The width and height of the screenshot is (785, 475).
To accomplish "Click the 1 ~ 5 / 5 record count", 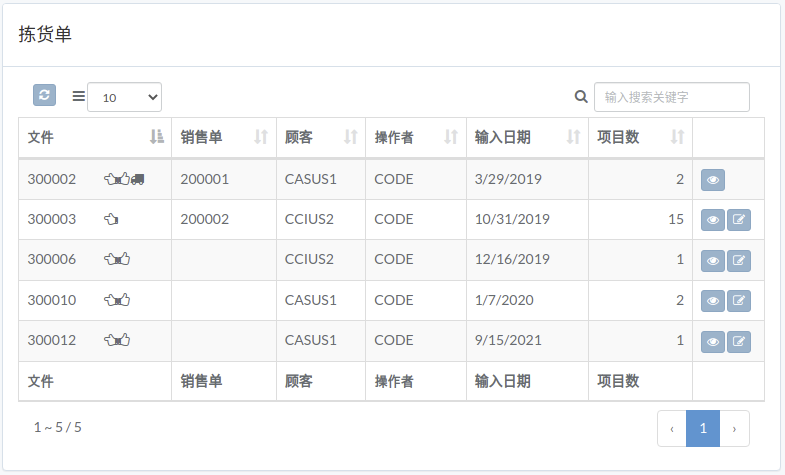I will click(58, 427).
